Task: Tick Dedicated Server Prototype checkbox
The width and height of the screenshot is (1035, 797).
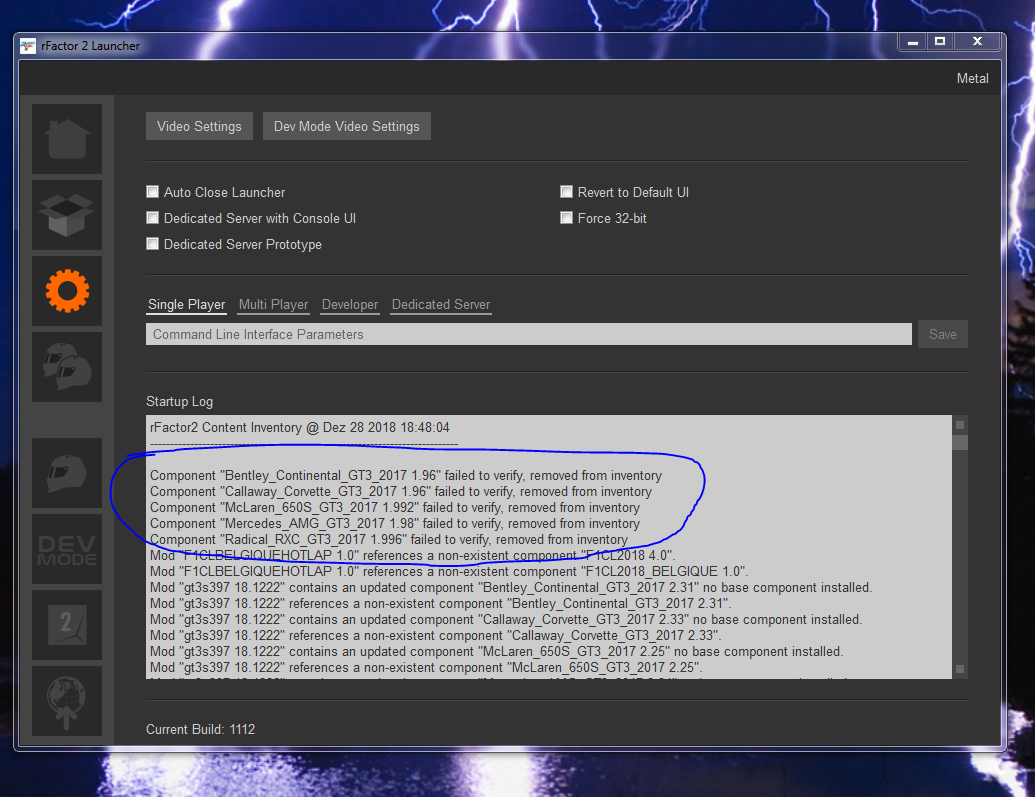Action: click(x=153, y=244)
